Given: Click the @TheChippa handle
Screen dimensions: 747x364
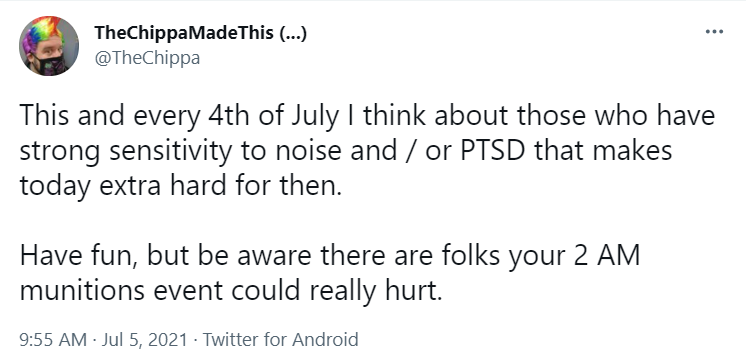Looking at the screenshot, I should coord(147,58).
